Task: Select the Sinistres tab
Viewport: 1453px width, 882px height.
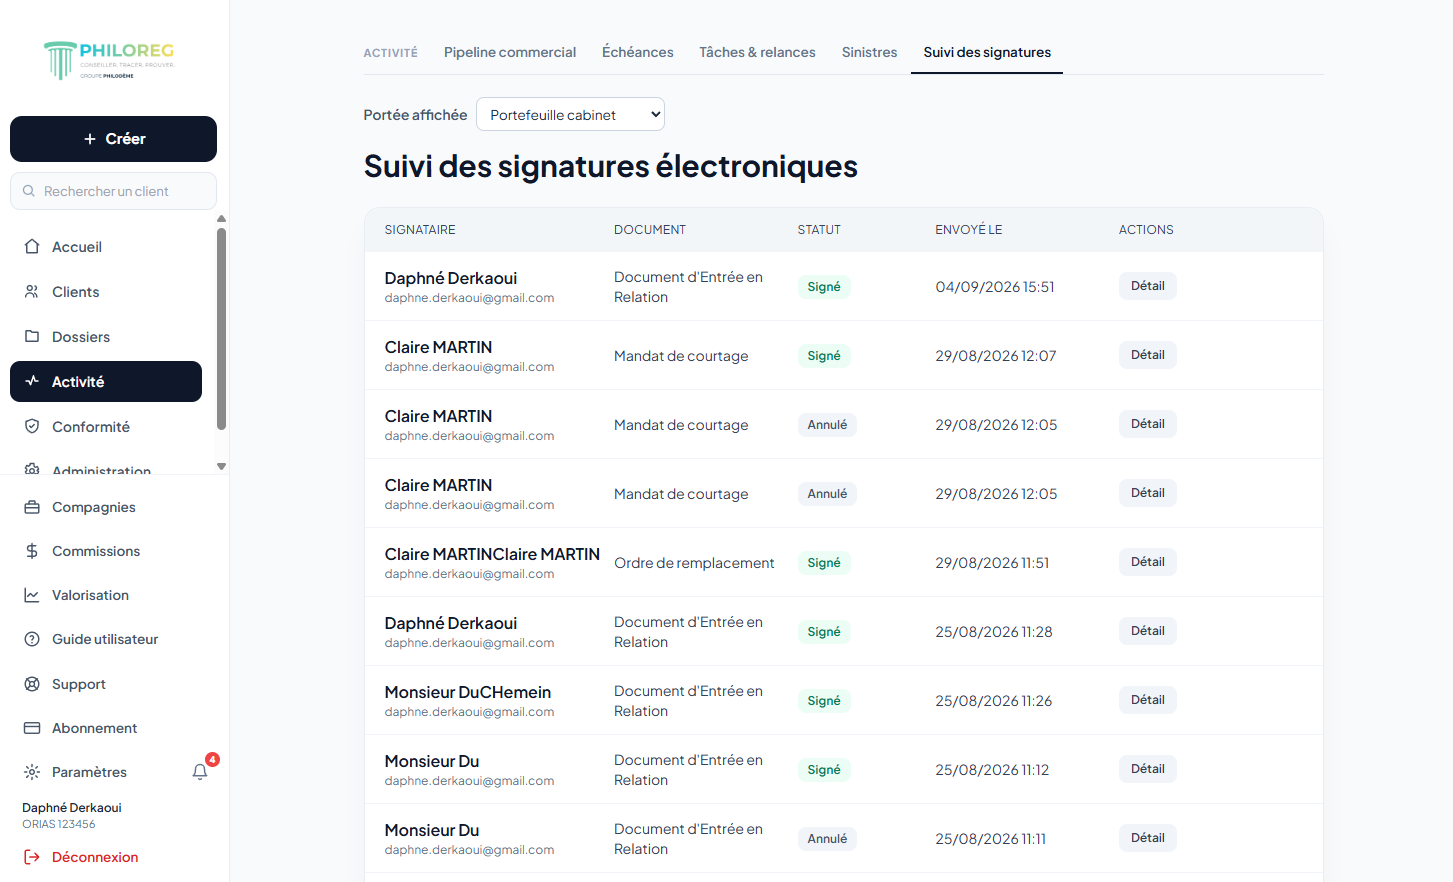Action: (869, 52)
